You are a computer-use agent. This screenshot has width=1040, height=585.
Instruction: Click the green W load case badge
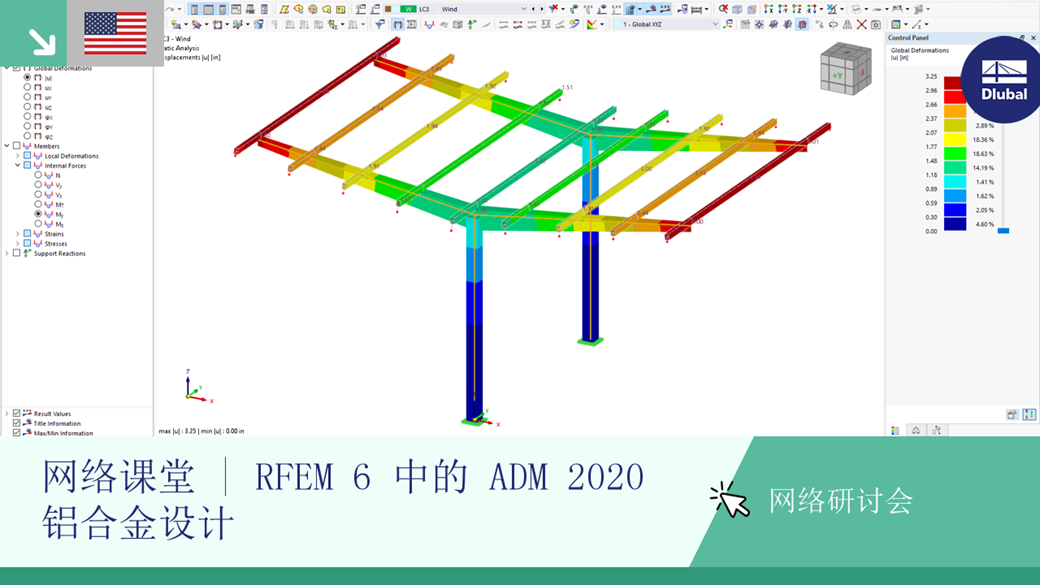(408, 9)
